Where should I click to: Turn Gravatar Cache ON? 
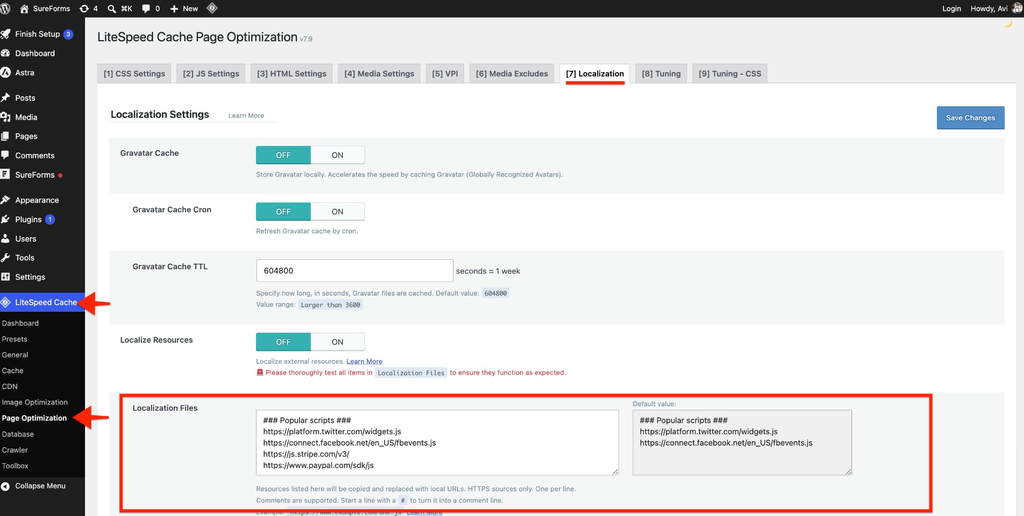click(x=337, y=155)
